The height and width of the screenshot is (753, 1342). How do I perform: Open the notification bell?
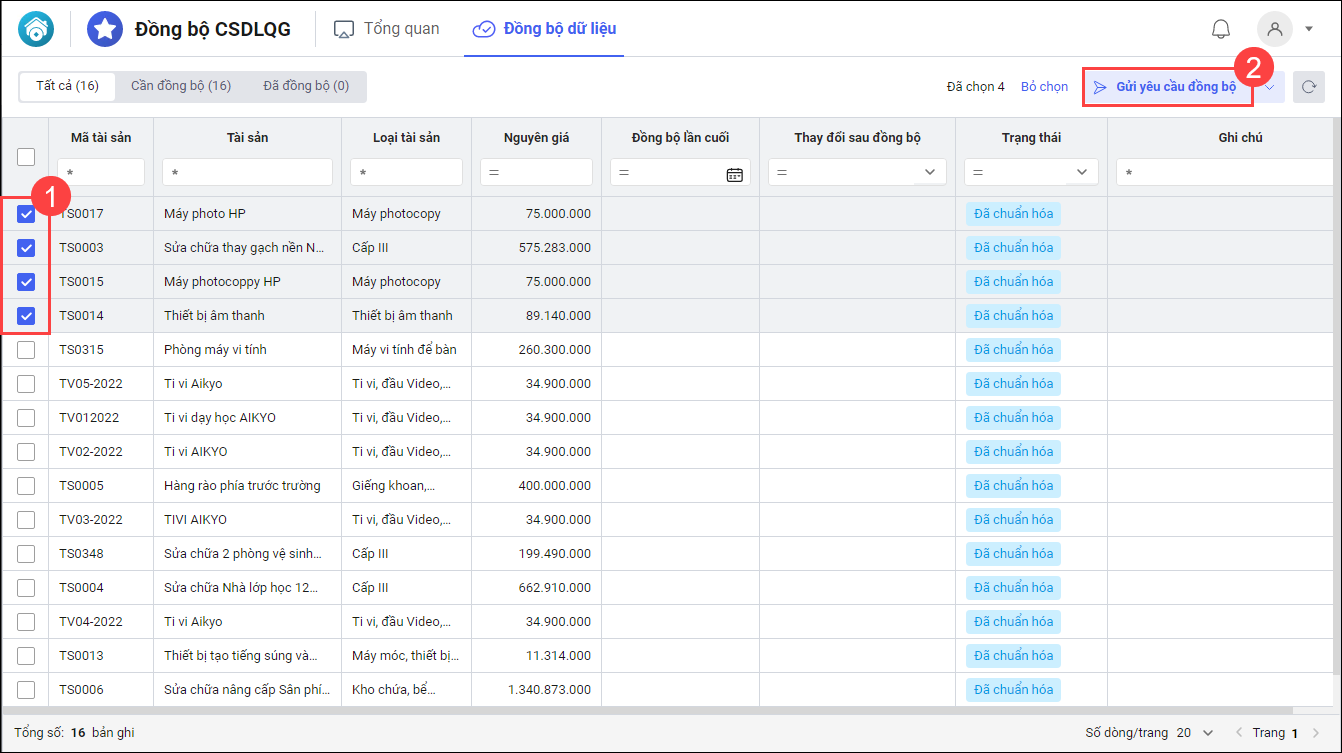click(1220, 29)
